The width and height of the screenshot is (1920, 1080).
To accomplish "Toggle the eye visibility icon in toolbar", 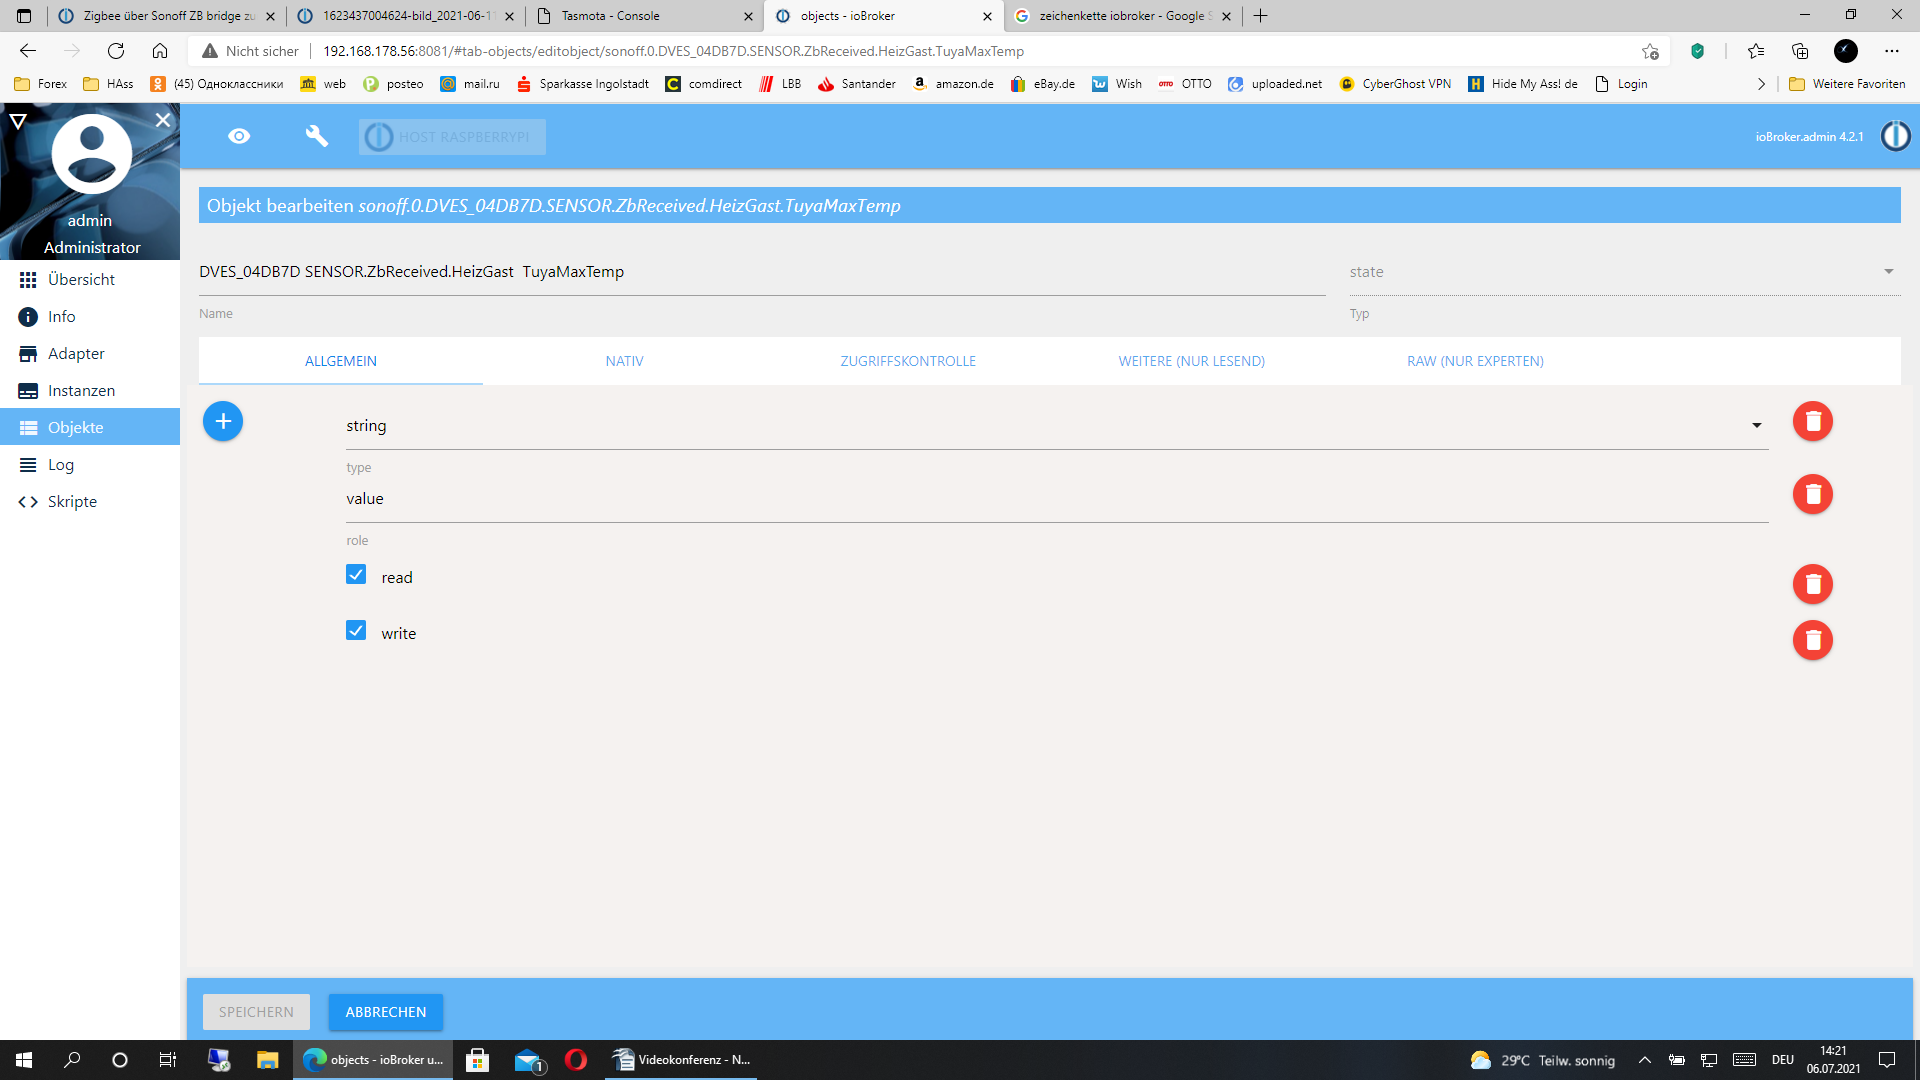I will click(239, 136).
